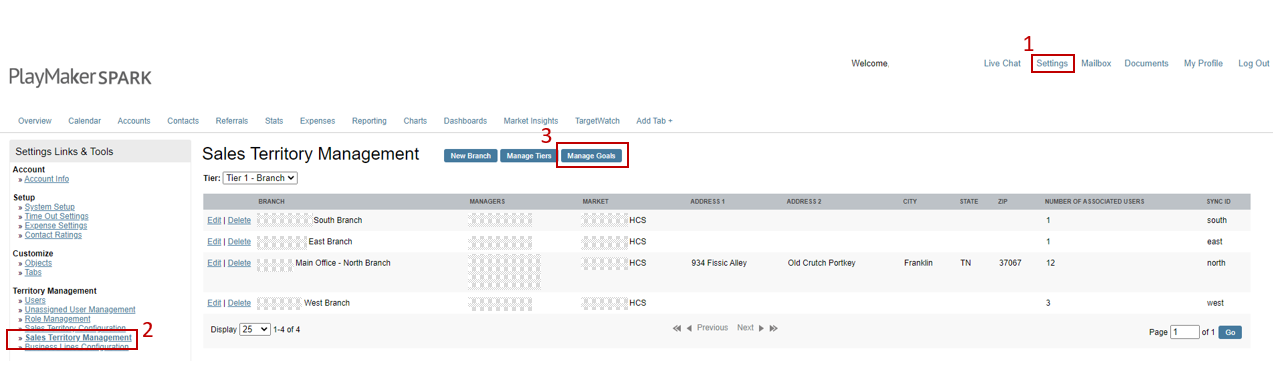Open Objects under Customize
Image resolution: width=1273 pixels, height=368 pixels.
[x=38, y=263]
